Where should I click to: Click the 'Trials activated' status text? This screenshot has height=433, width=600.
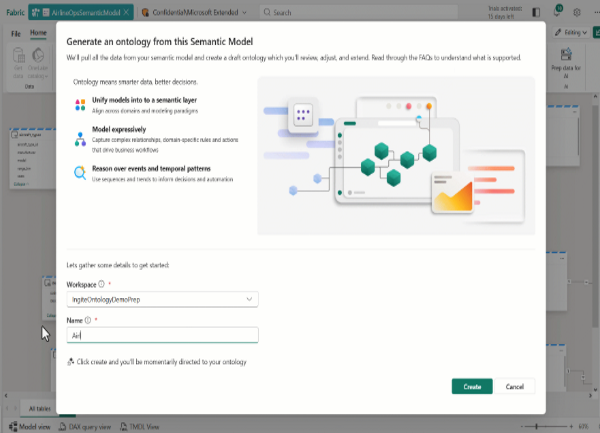505,13
